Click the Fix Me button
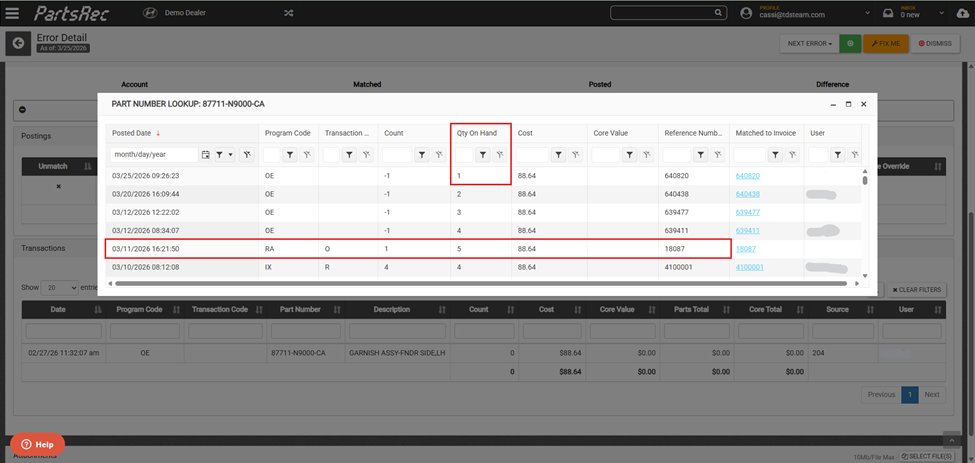This screenshot has height=463, width=975. (886, 44)
